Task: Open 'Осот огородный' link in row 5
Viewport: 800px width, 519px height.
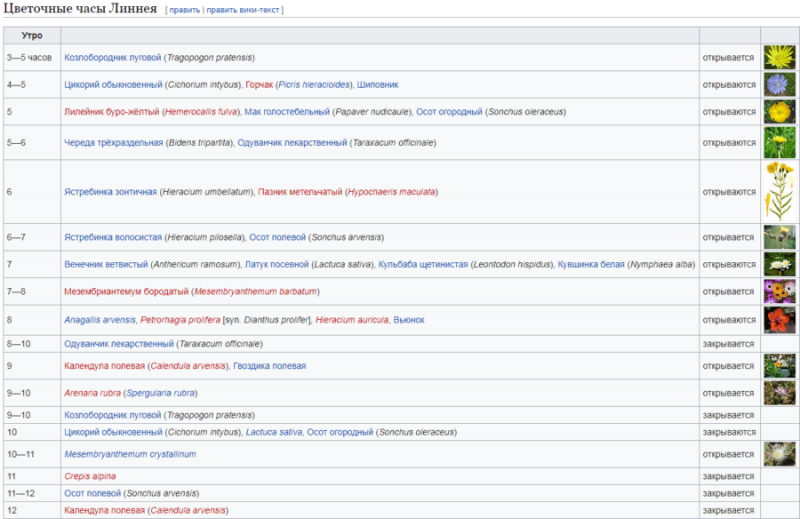Action: click(449, 112)
